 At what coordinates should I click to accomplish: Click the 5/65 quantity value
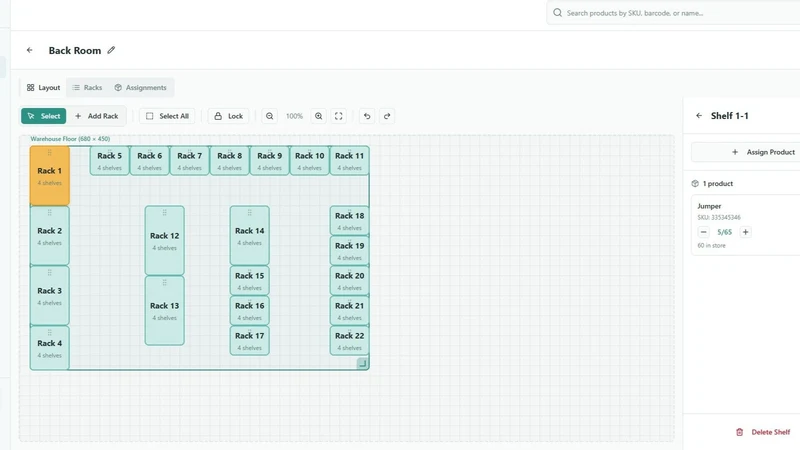pyautogui.click(x=724, y=232)
